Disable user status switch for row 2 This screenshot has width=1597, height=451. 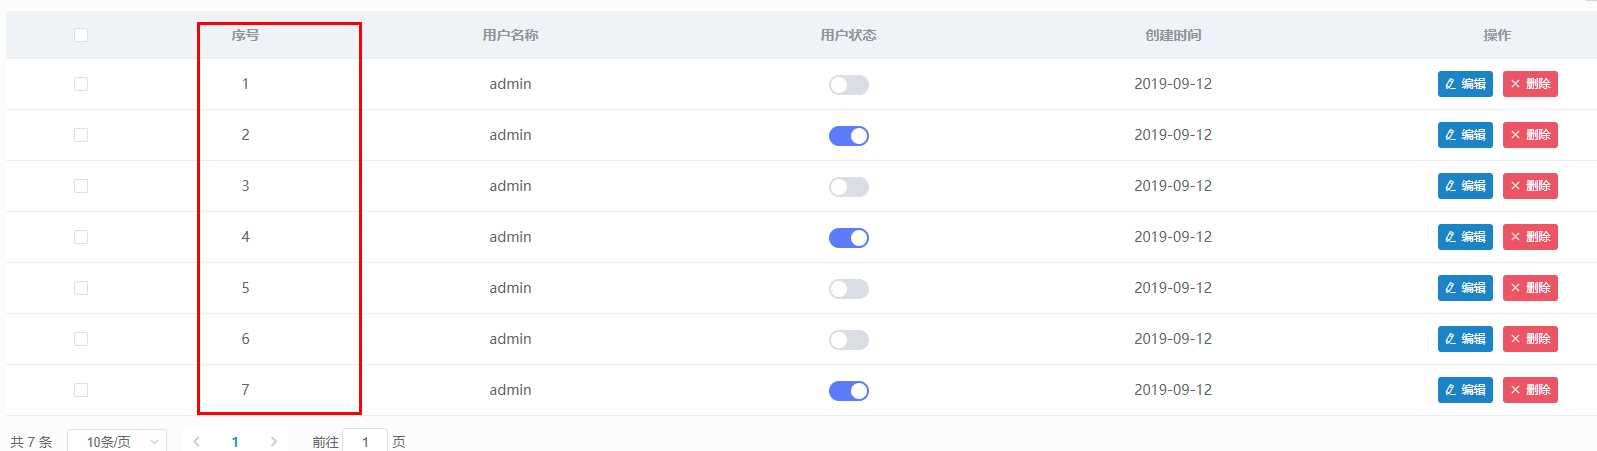coord(848,136)
